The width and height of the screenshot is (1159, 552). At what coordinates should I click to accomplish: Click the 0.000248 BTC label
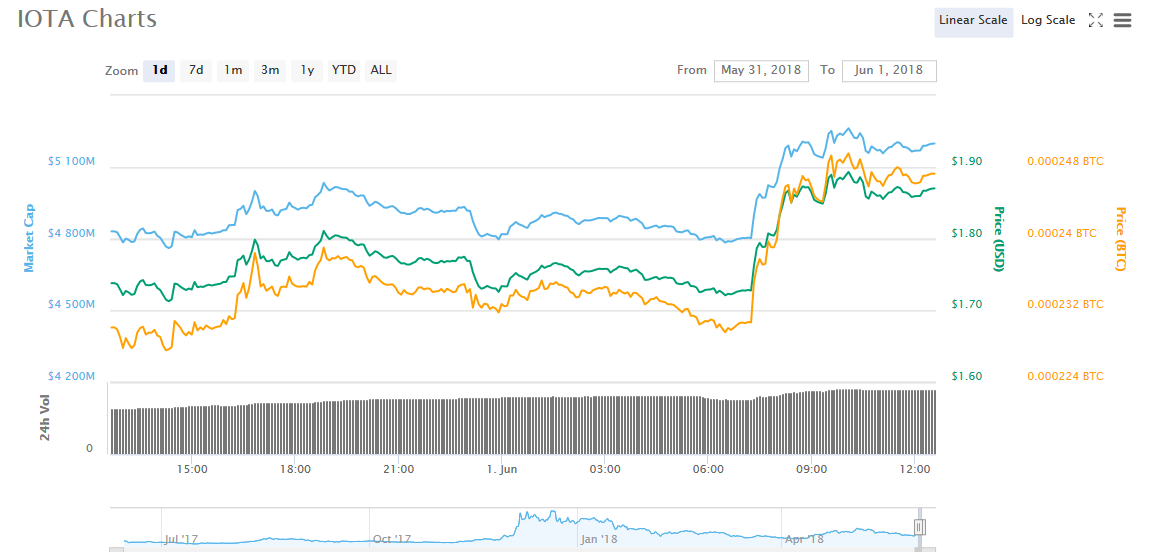pyautogui.click(x=1065, y=161)
